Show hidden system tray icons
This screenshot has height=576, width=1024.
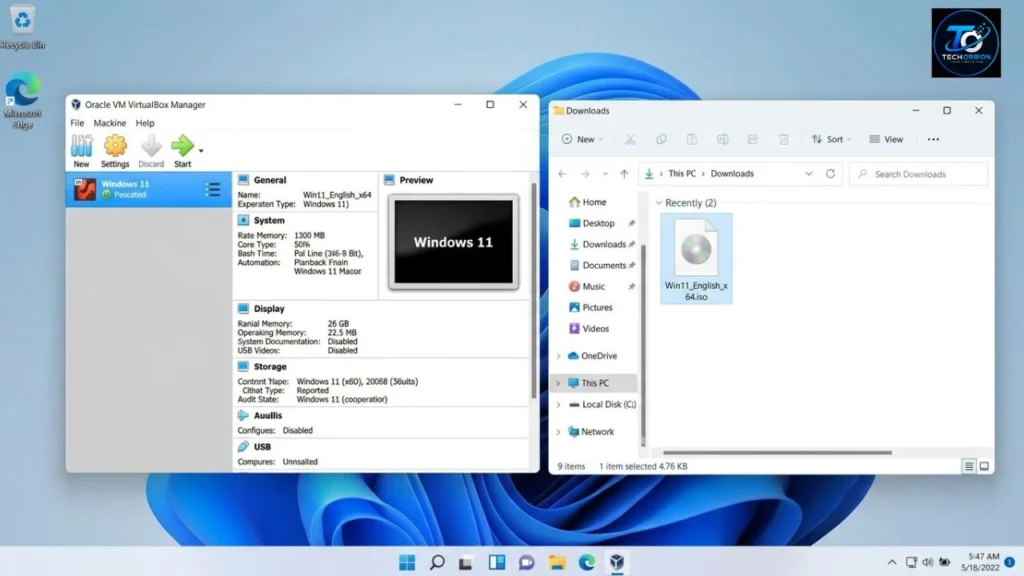pos(891,562)
